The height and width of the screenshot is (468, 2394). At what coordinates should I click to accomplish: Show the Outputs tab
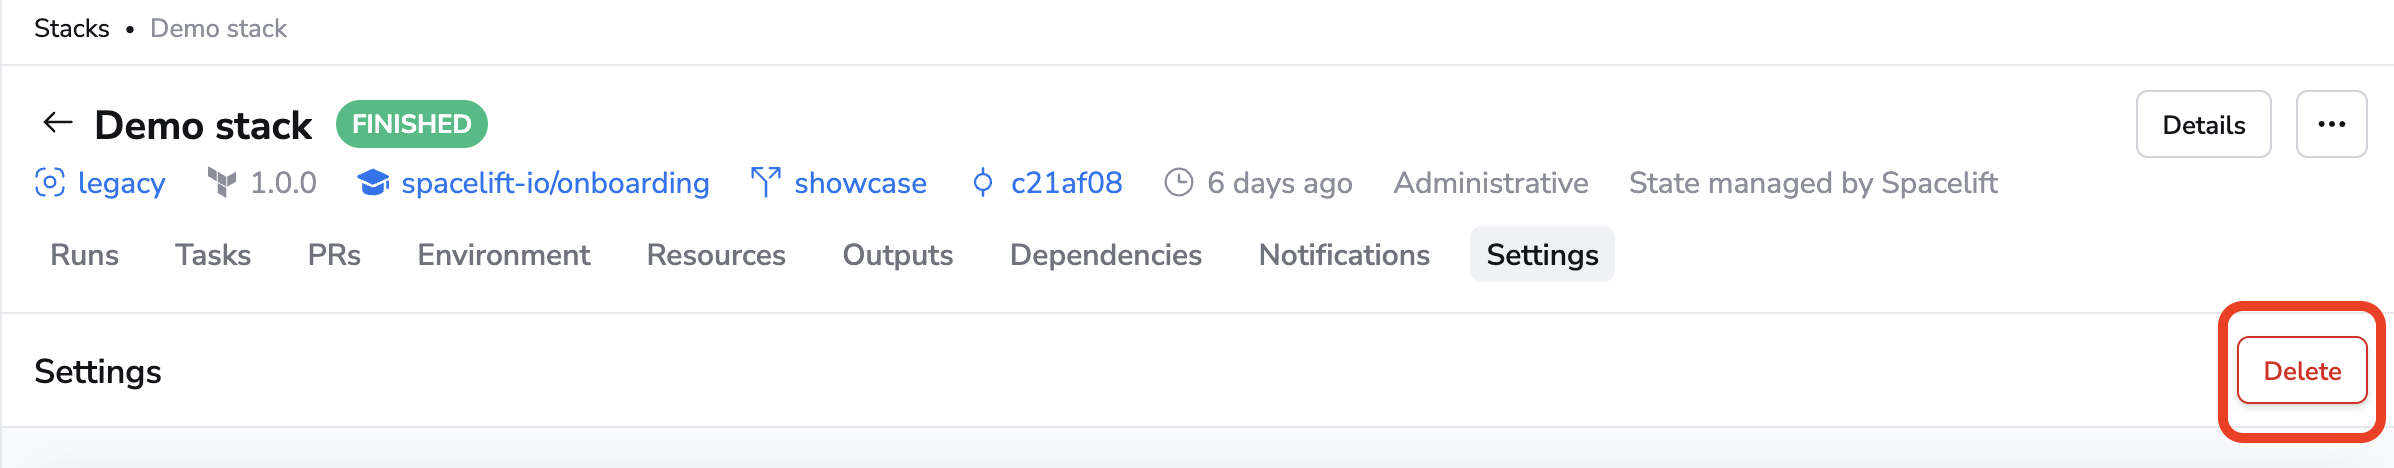point(898,255)
